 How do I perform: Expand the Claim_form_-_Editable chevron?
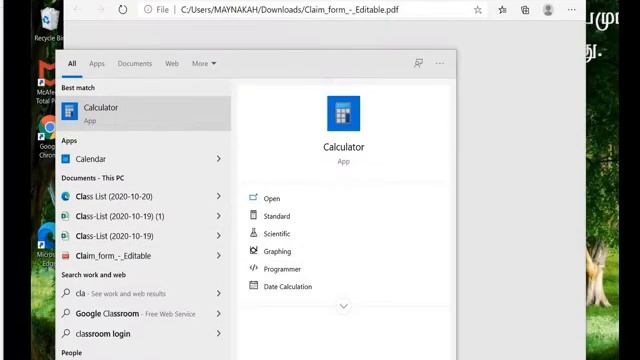(219, 256)
